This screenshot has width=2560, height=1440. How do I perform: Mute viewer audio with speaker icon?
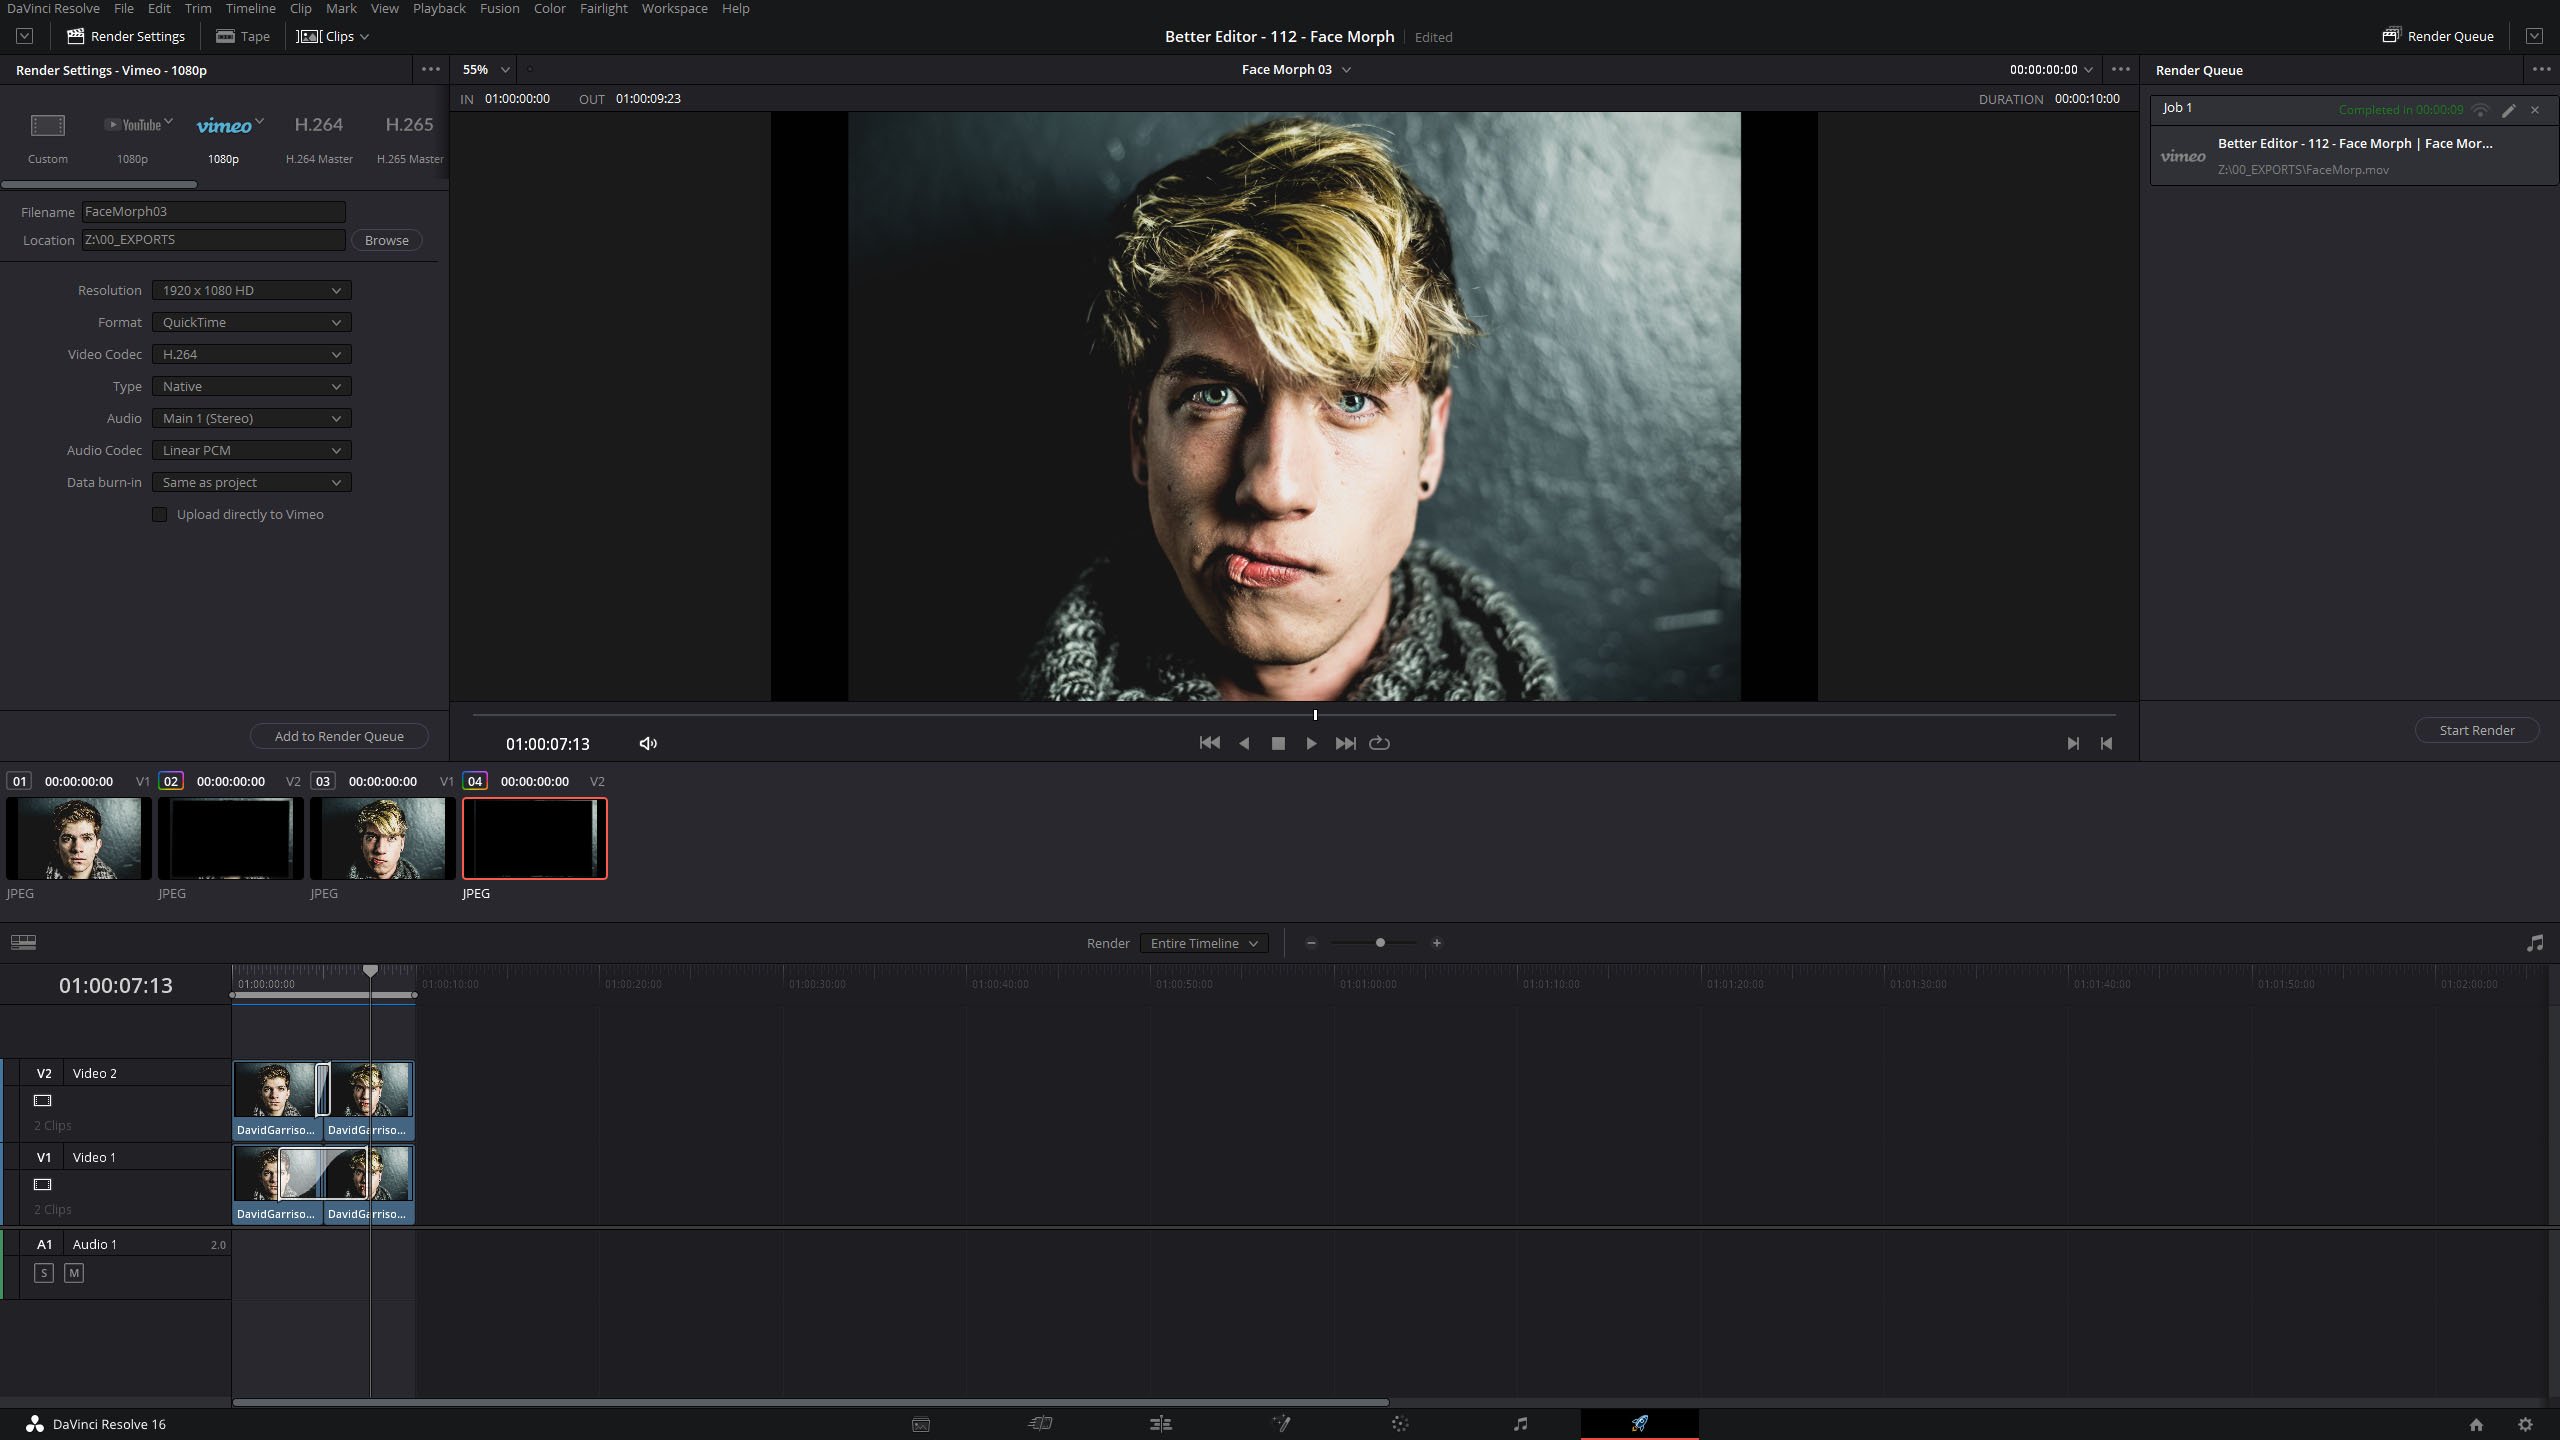pyautogui.click(x=648, y=743)
